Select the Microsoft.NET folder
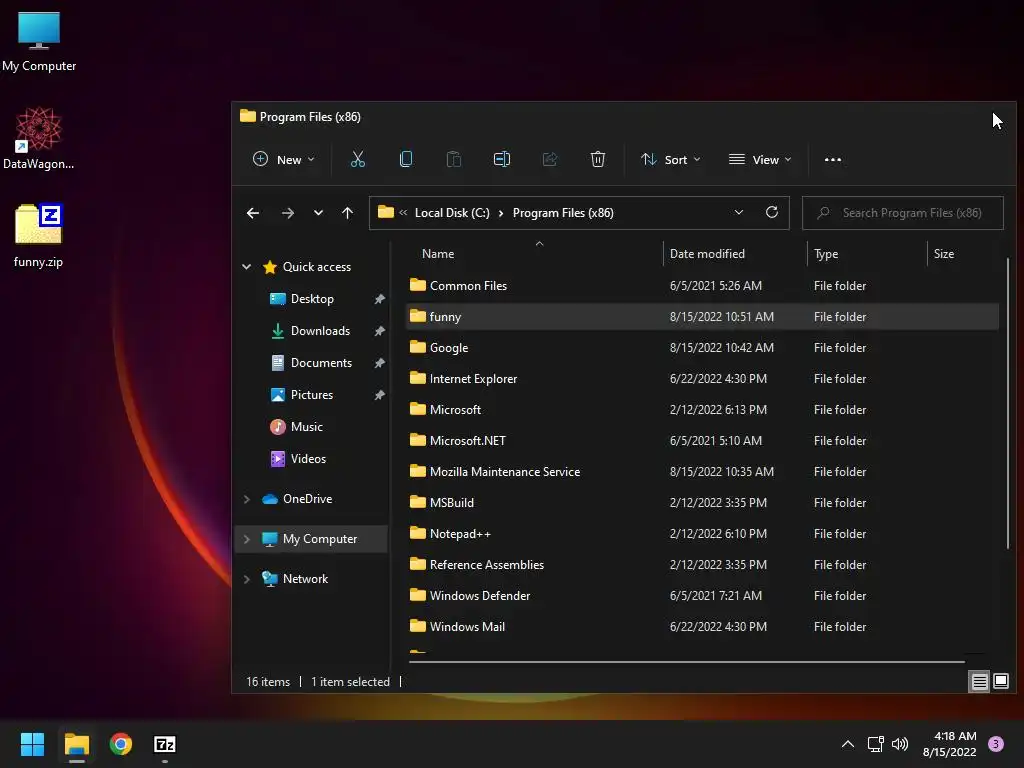The image size is (1024, 768). (x=702, y=441)
